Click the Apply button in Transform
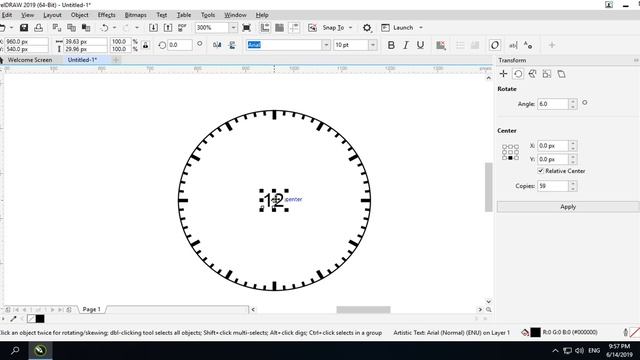The width and height of the screenshot is (640, 360). pyautogui.click(x=568, y=207)
